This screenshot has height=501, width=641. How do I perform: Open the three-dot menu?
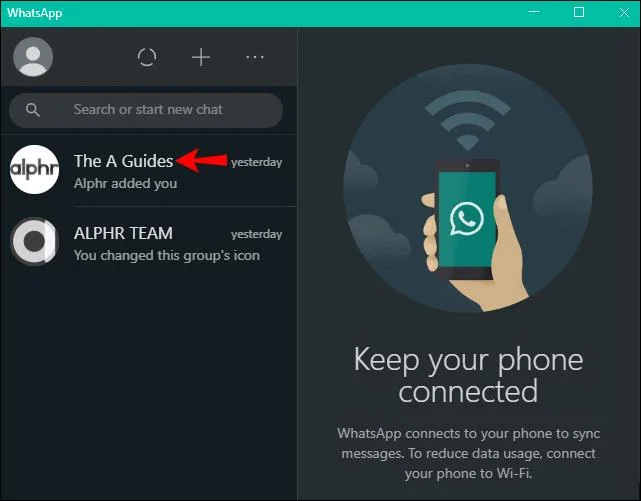[255, 57]
